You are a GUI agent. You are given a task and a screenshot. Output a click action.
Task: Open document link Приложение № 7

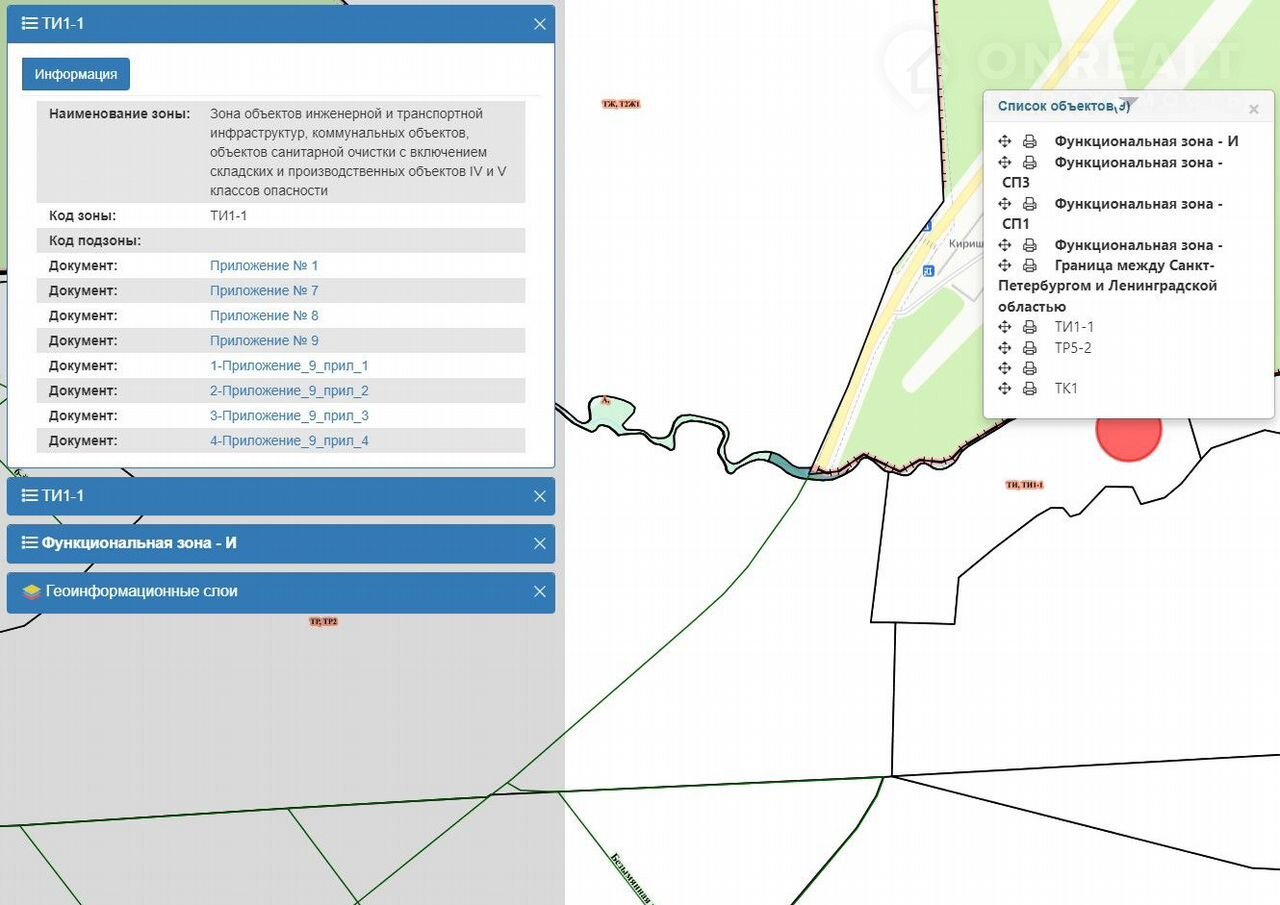click(x=264, y=290)
